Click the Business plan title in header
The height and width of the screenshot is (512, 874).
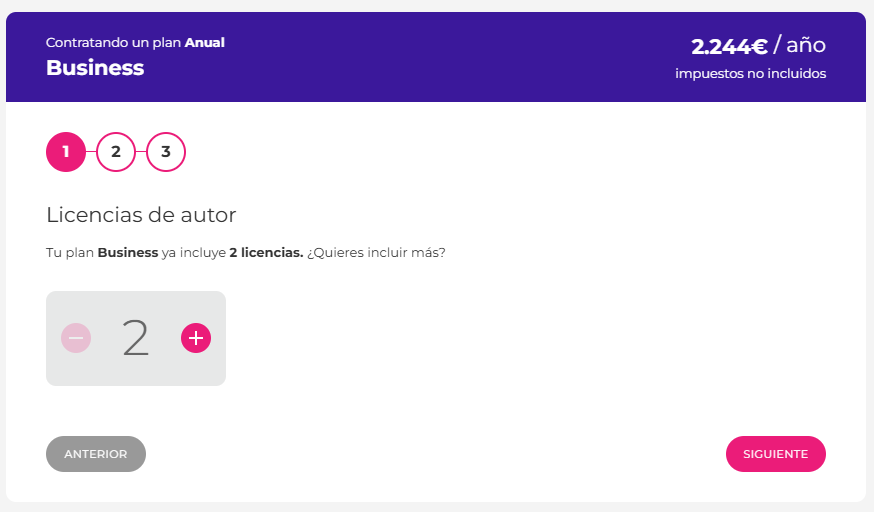coord(95,68)
